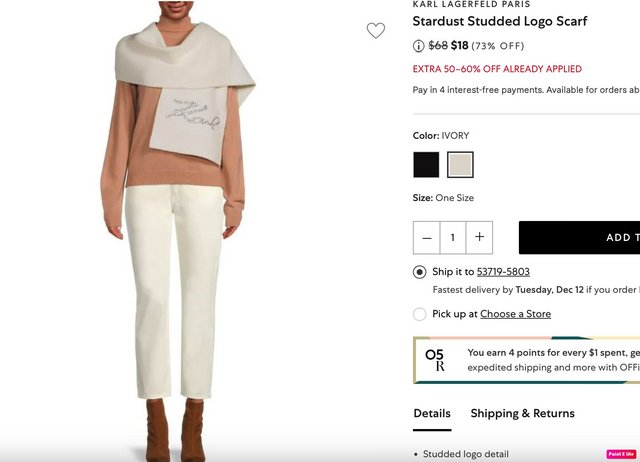This screenshot has width=640, height=462.
Task: Click the Paint X lite badge
Action: click(x=621, y=454)
